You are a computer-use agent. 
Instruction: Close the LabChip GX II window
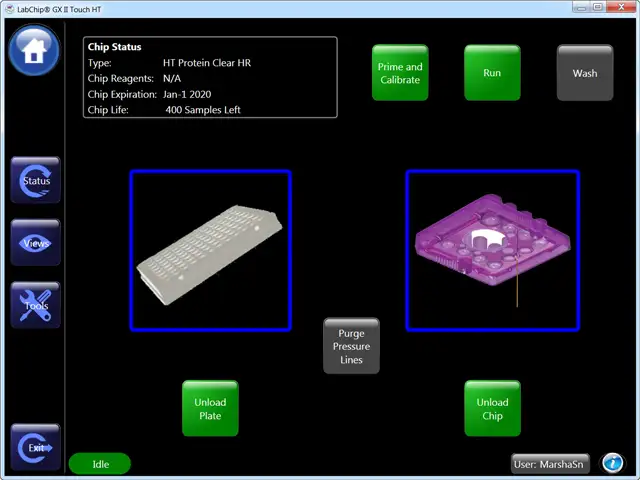(621, 7)
